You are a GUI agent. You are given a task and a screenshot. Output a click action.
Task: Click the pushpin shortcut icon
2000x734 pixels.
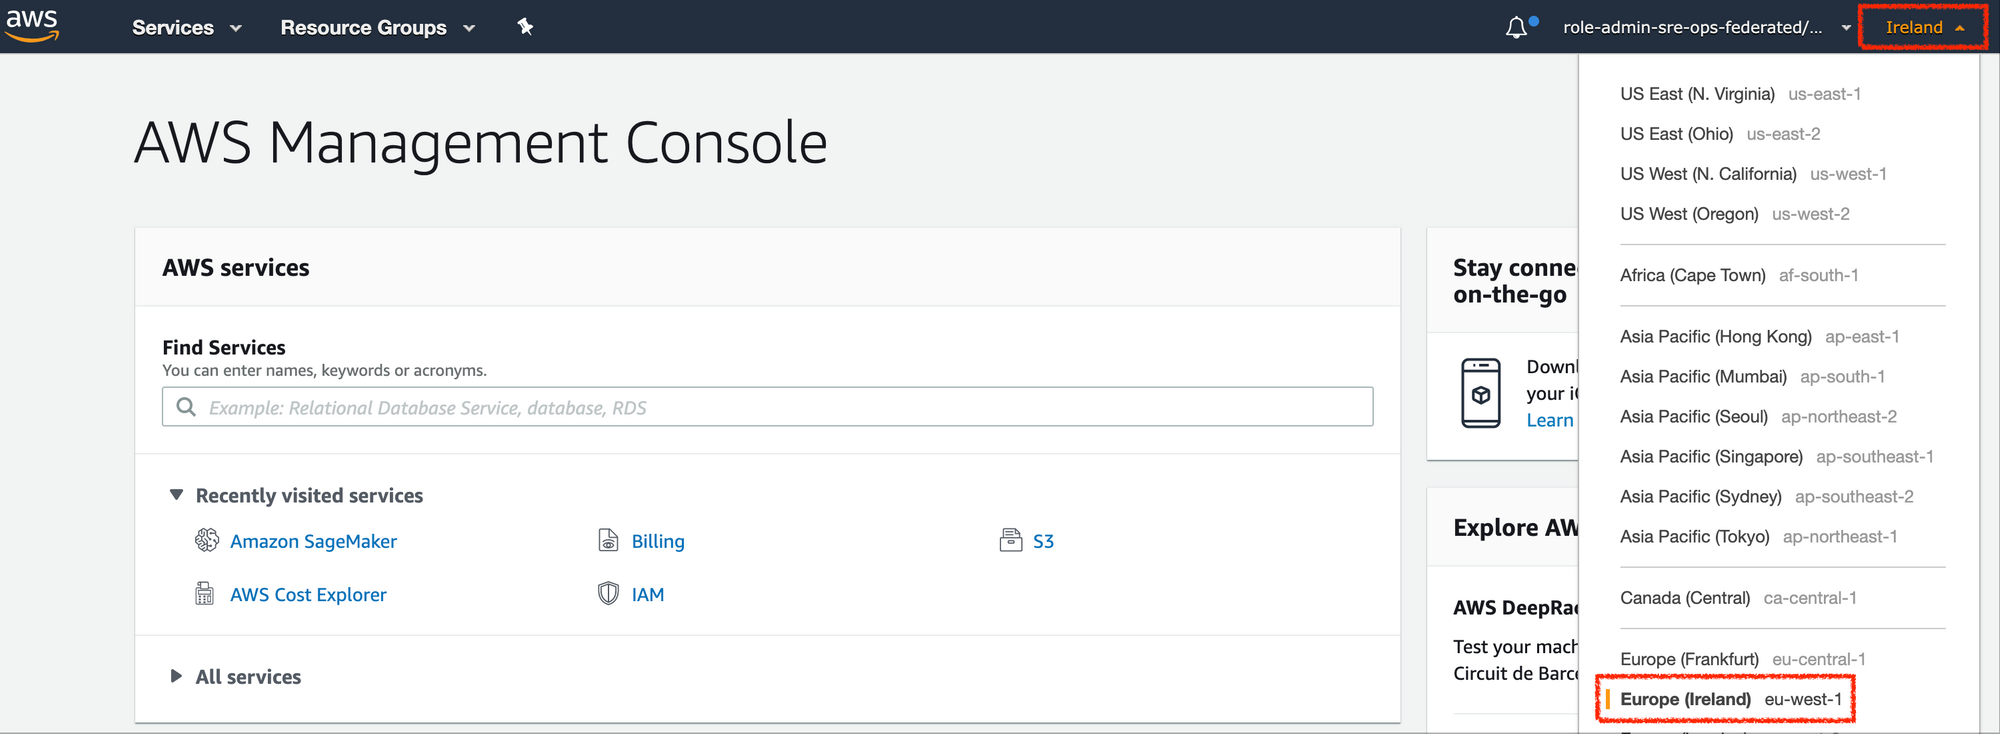pos(525,27)
